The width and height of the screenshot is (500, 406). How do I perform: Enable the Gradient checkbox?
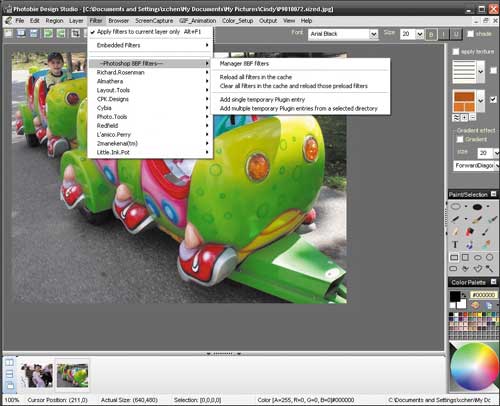coord(460,139)
